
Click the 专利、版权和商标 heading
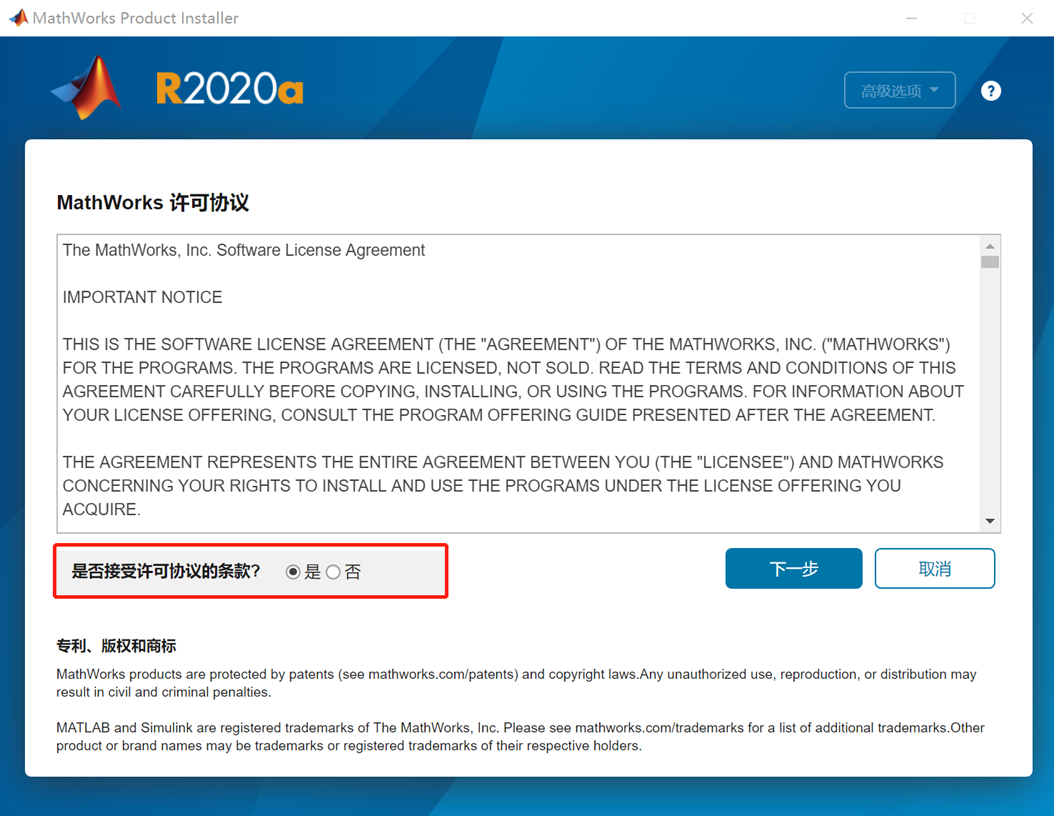[116, 646]
